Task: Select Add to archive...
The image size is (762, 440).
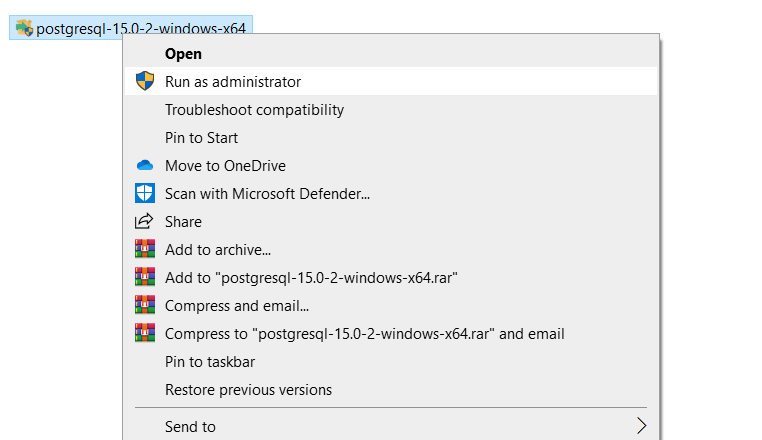Action: click(391, 249)
